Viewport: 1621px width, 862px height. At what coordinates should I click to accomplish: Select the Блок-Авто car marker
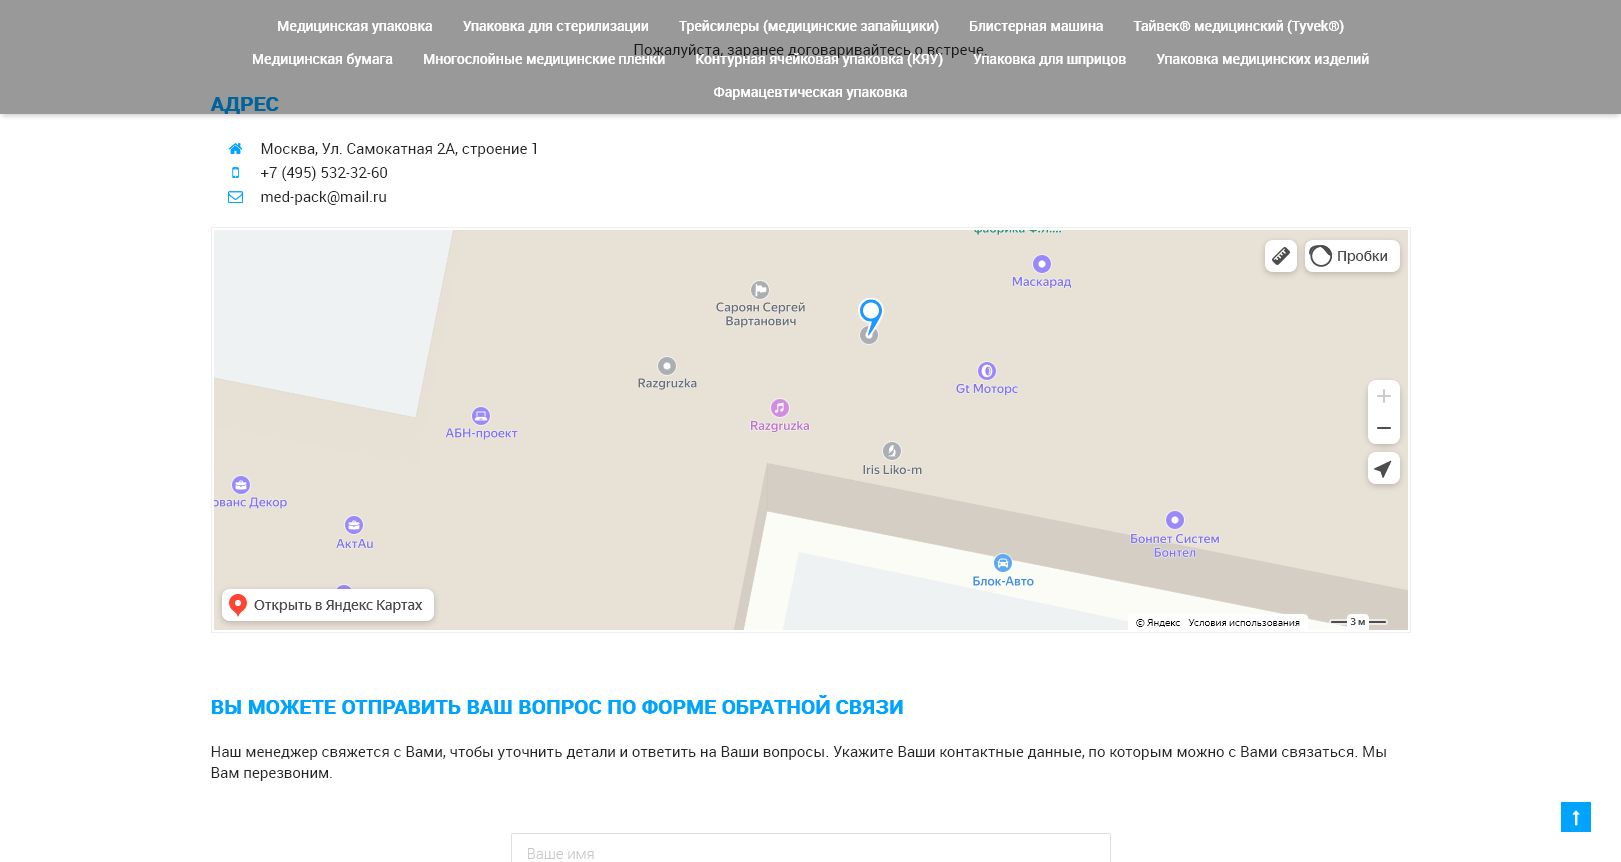click(x=1003, y=563)
